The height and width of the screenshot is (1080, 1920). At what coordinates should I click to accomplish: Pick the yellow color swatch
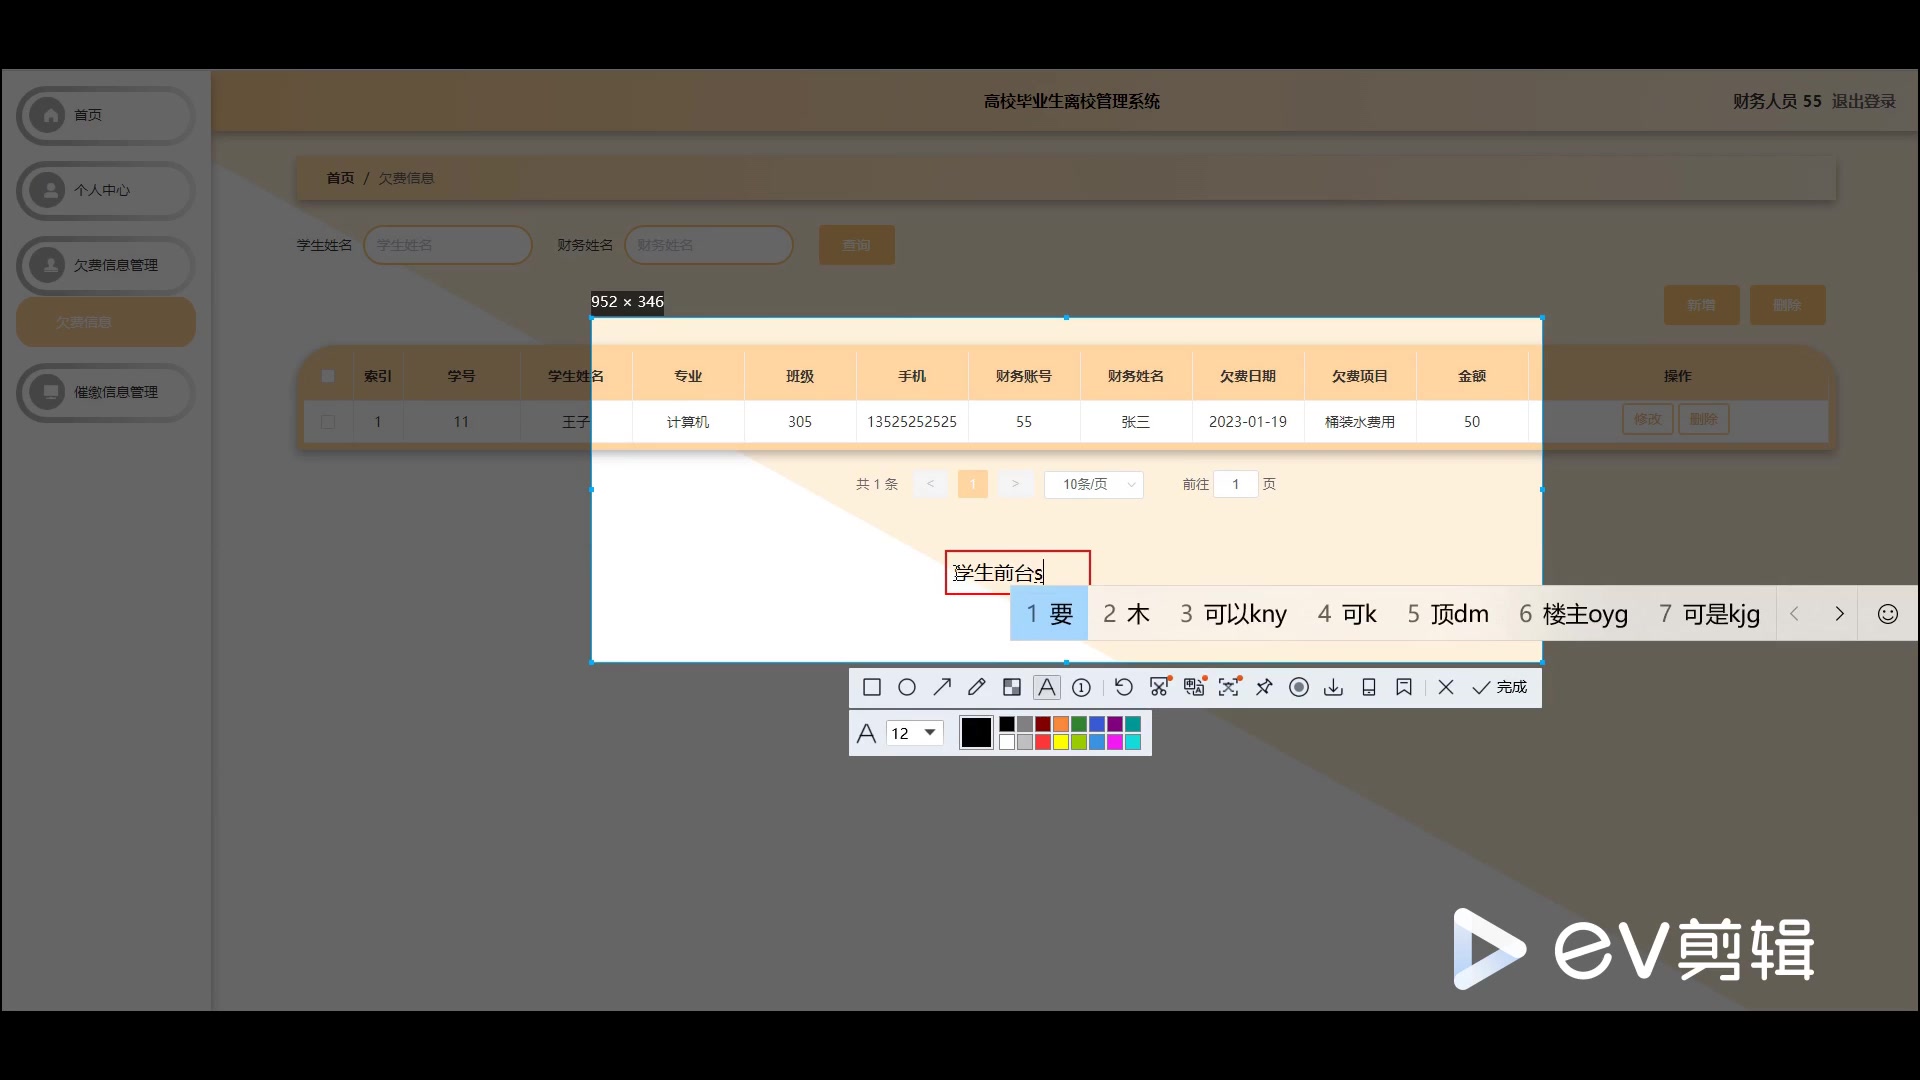[1061, 742]
